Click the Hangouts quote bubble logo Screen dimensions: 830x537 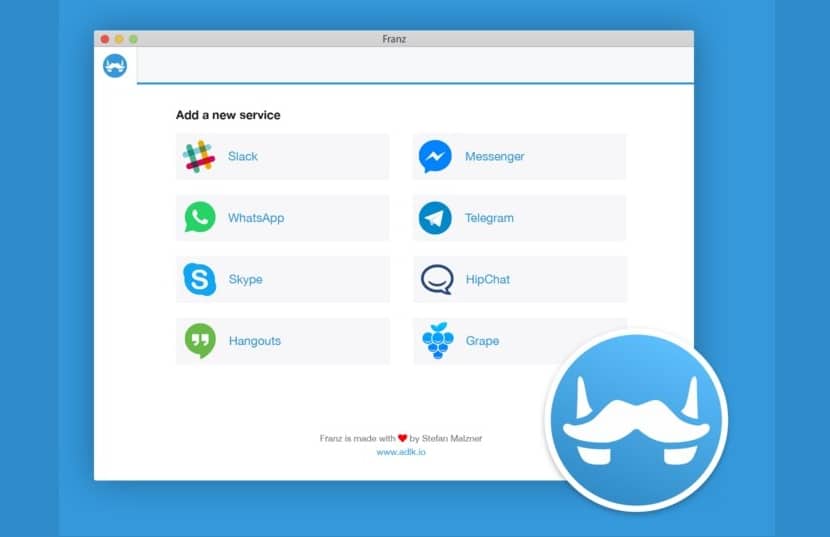[x=200, y=341]
